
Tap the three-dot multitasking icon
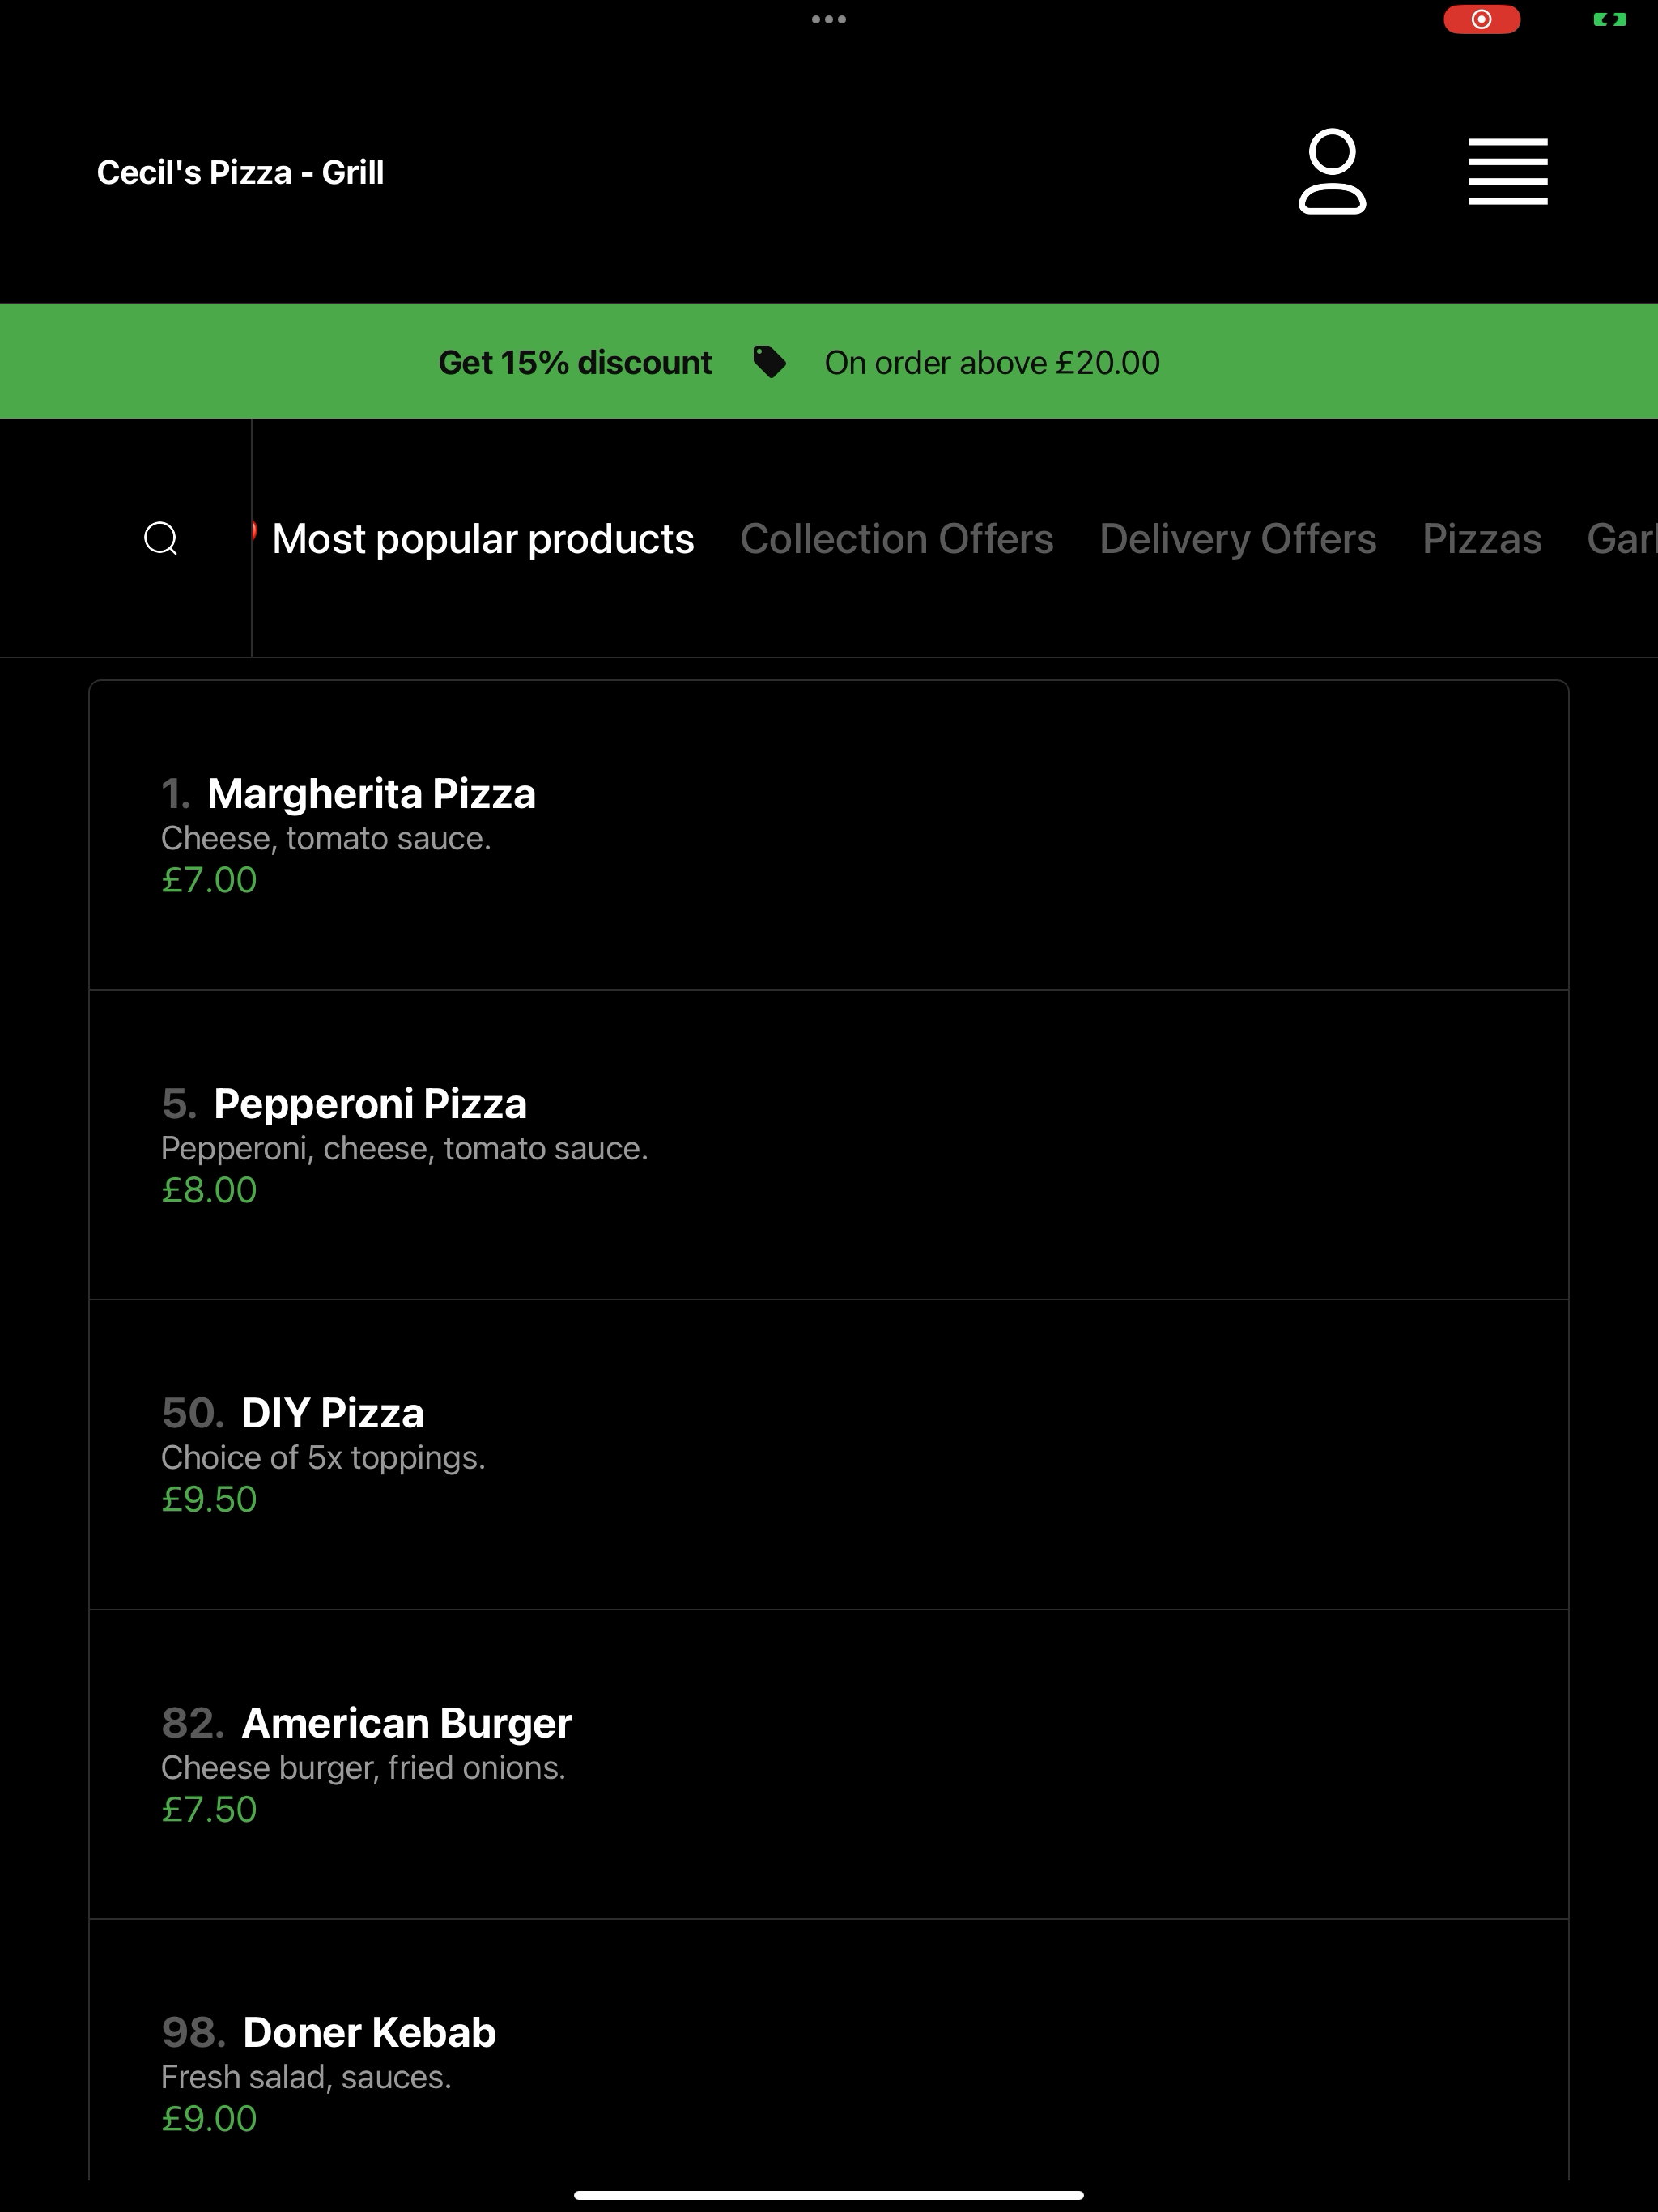(x=829, y=19)
